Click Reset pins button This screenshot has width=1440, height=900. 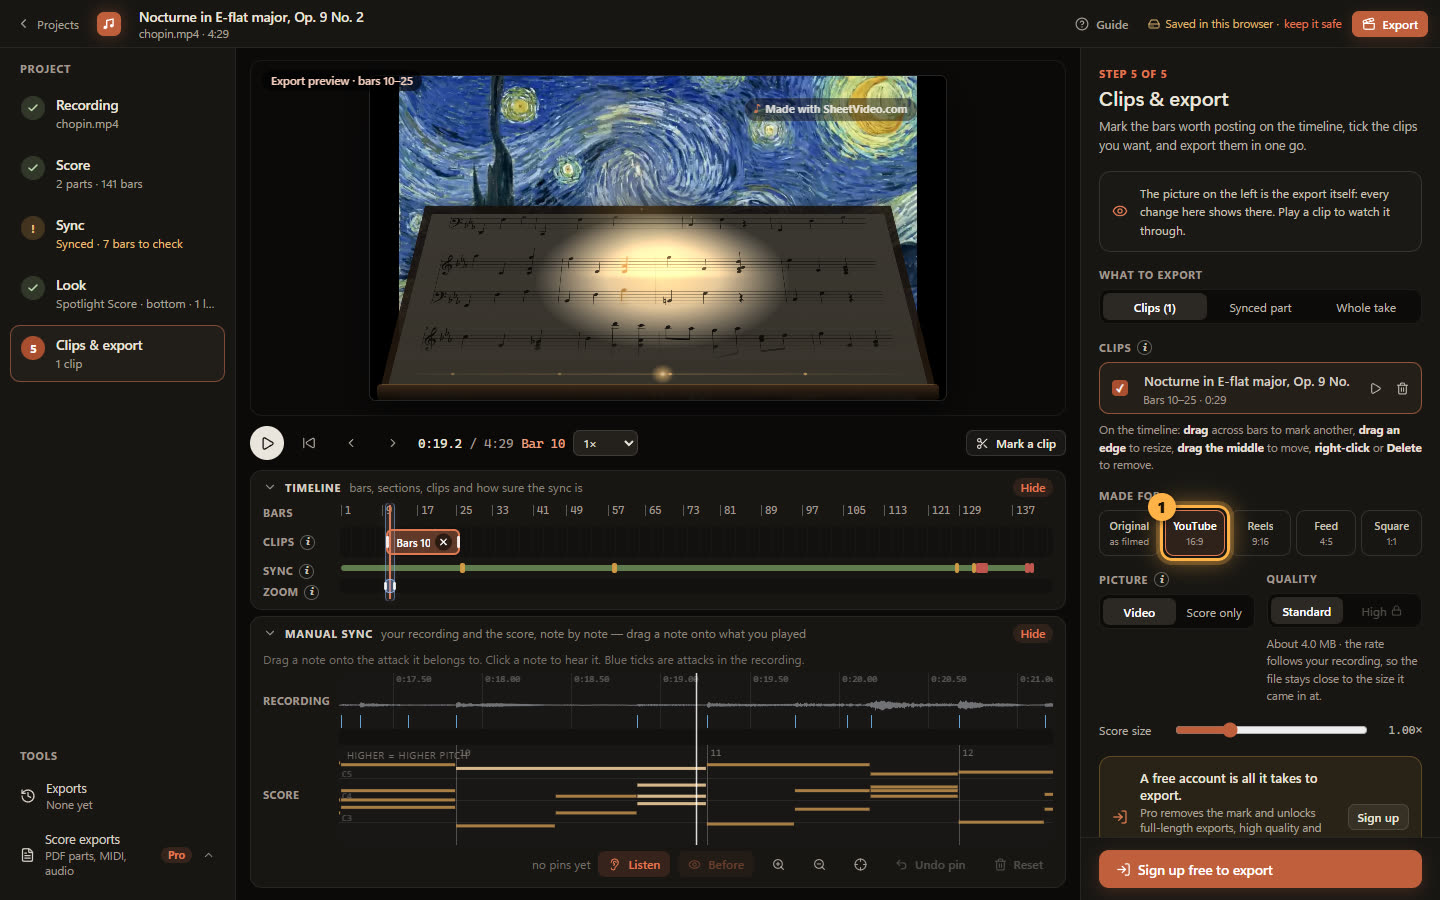tap(1019, 865)
